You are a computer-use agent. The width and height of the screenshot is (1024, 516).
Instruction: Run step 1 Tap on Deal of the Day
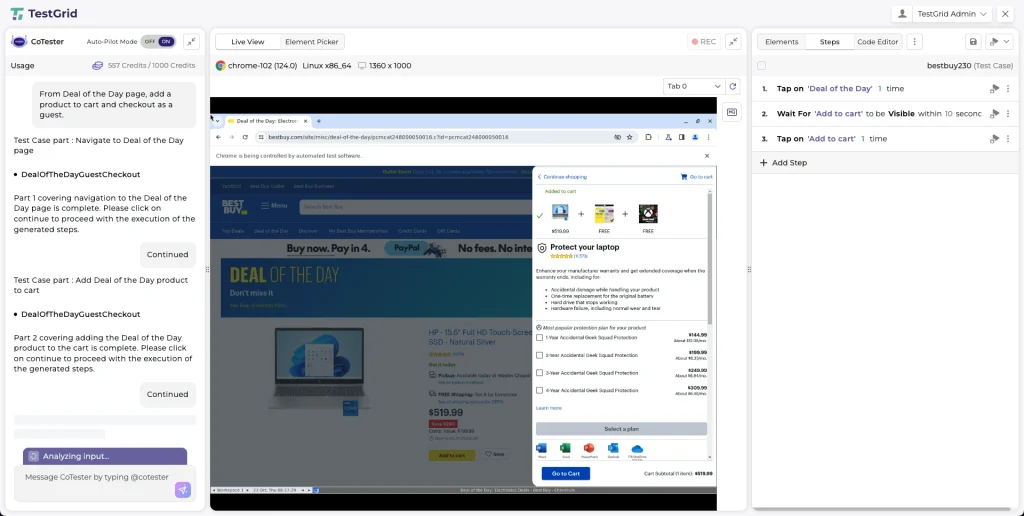click(x=995, y=89)
